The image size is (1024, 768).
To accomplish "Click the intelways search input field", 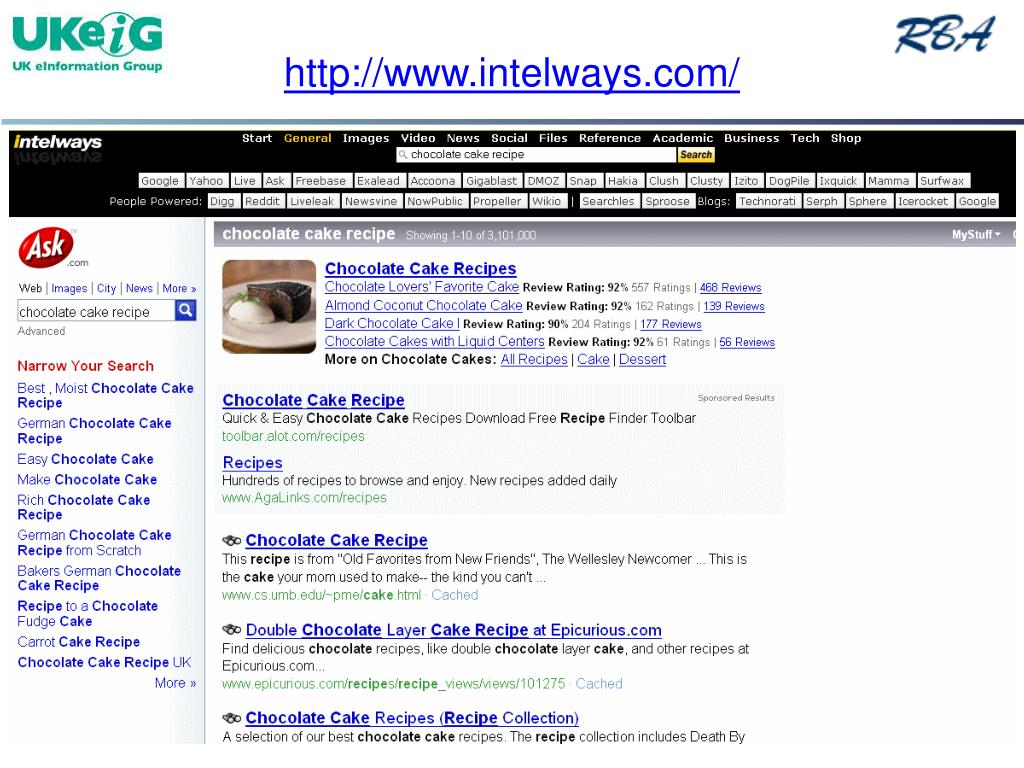I will pos(536,155).
